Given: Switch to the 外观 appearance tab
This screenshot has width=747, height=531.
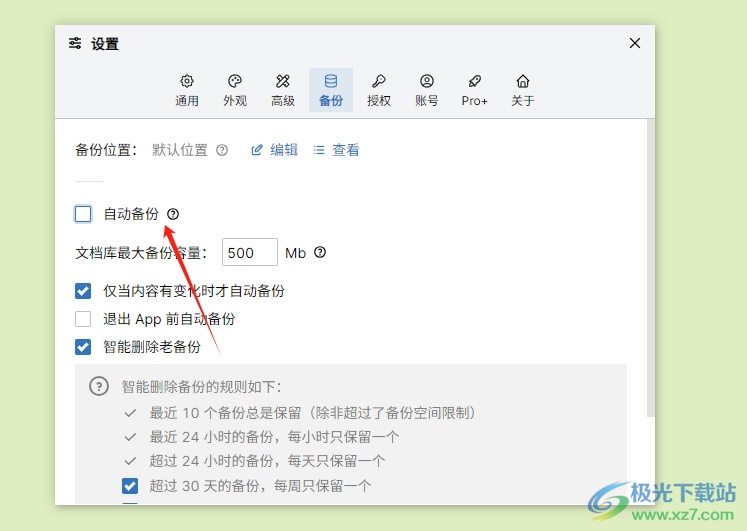Looking at the screenshot, I should [x=235, y=90].
